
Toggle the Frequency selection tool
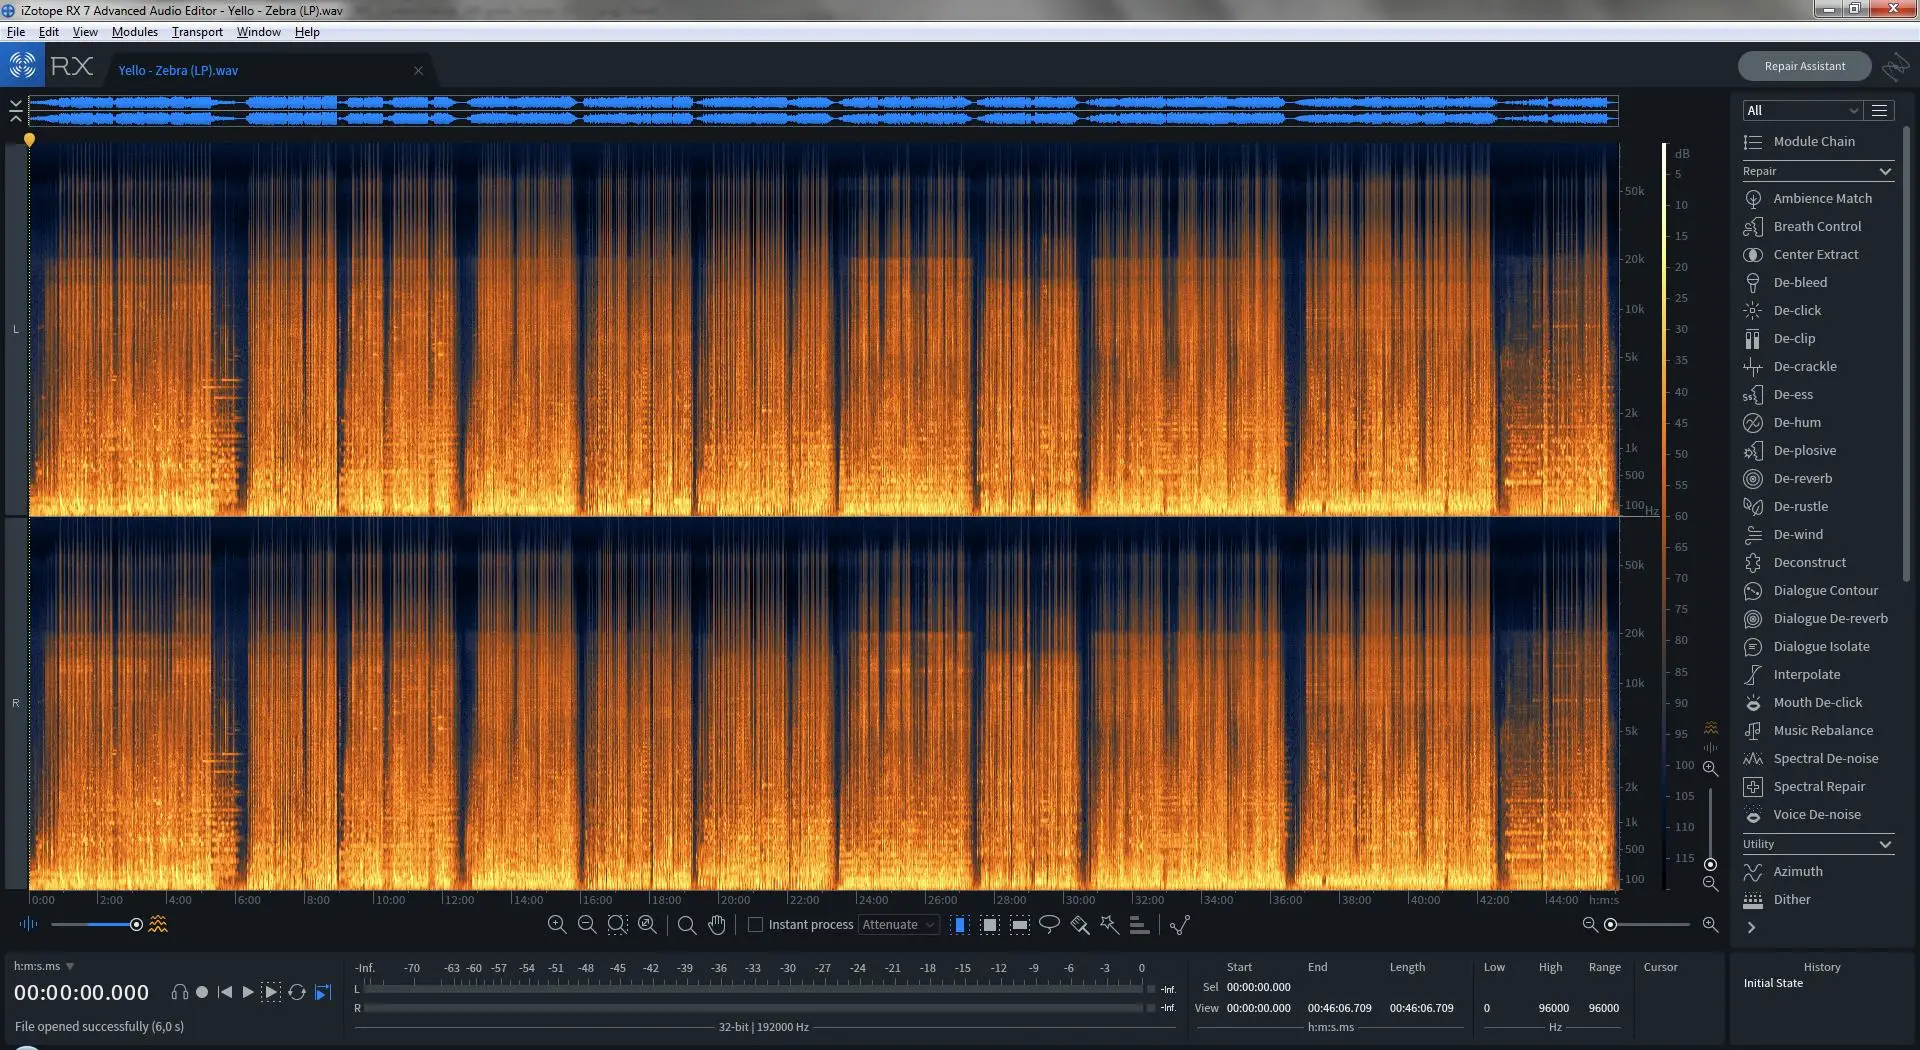click(x=1020, y=924)
